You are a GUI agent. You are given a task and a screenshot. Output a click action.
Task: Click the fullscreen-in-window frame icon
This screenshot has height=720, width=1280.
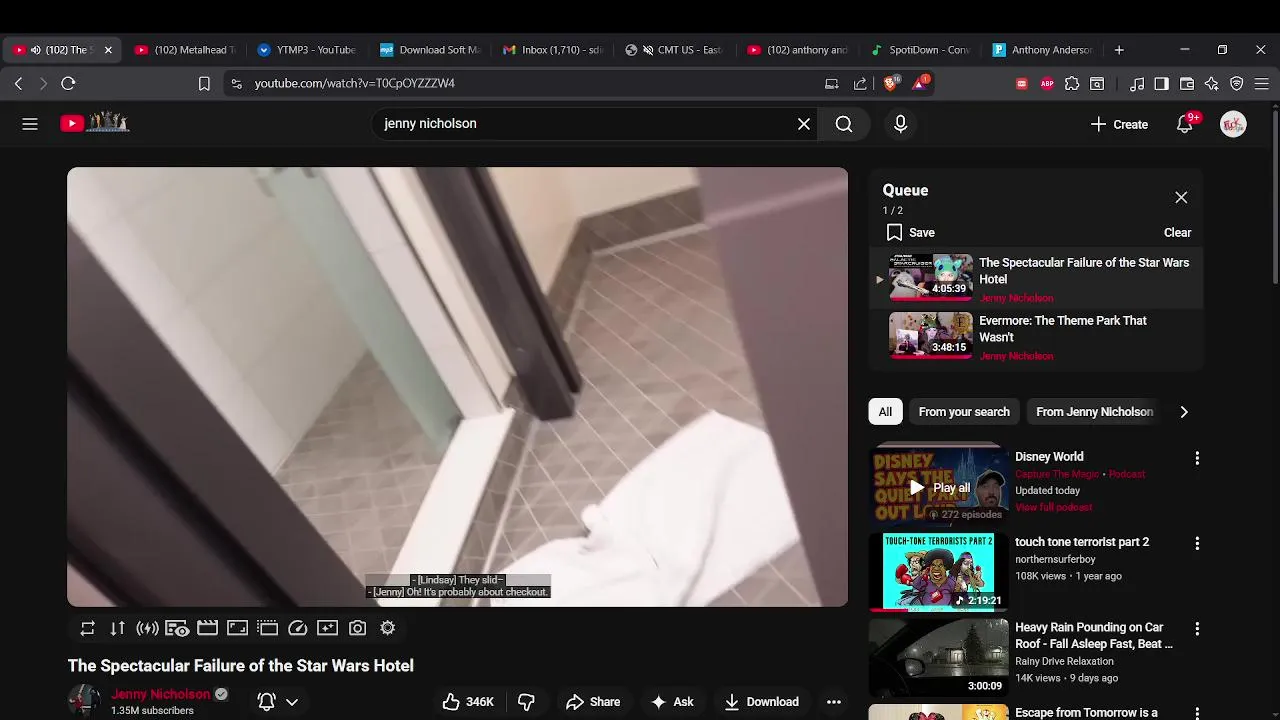tap(237, 628)
